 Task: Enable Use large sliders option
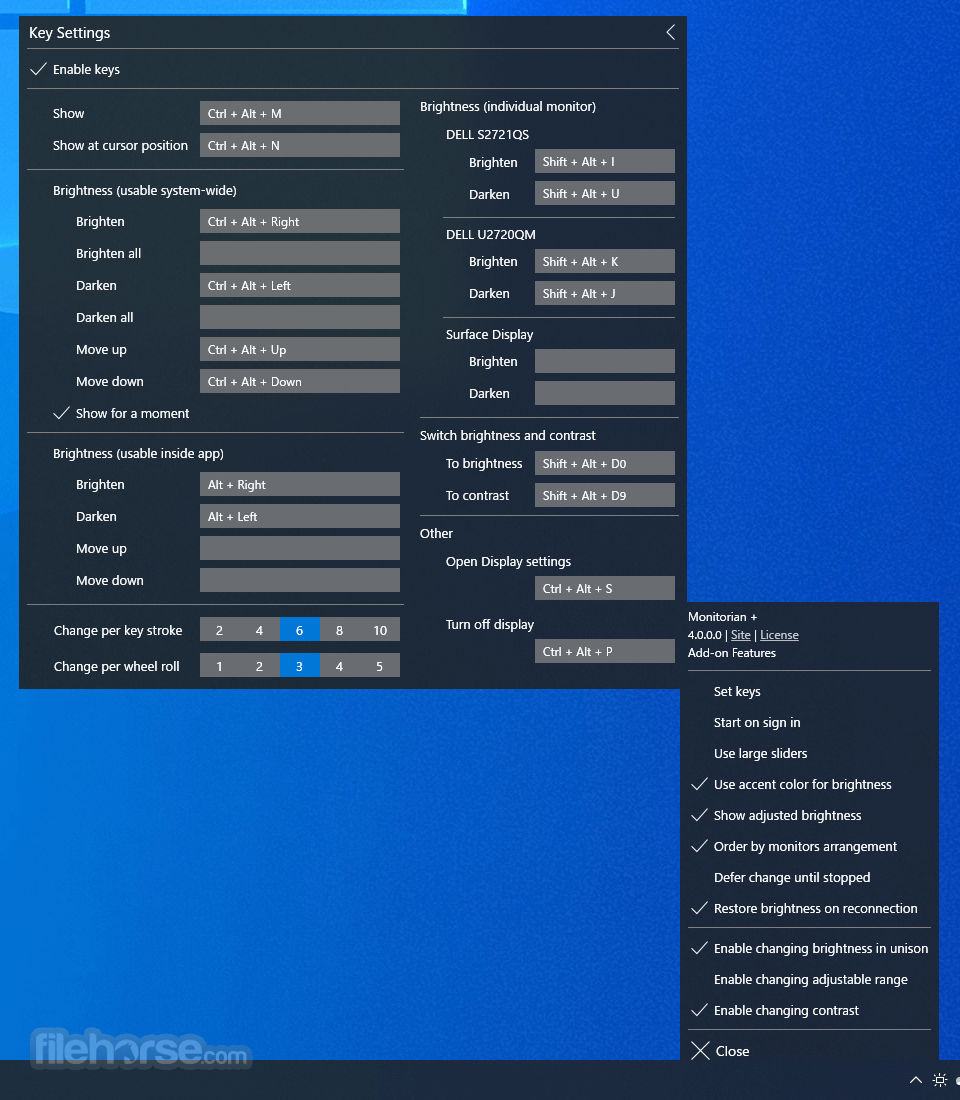coord(760,753)
